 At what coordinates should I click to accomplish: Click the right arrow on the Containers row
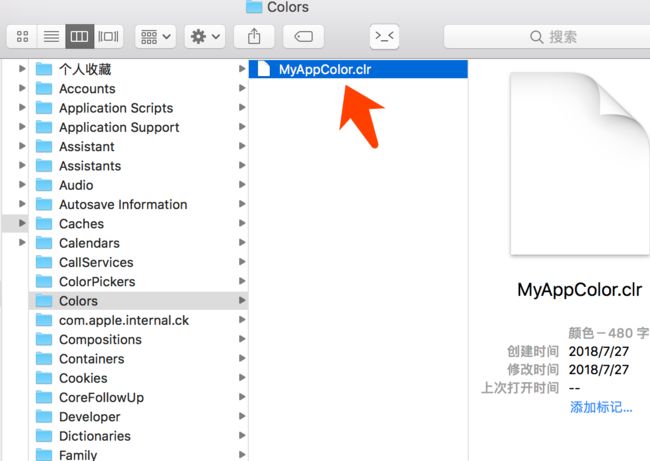click(242, 358)
